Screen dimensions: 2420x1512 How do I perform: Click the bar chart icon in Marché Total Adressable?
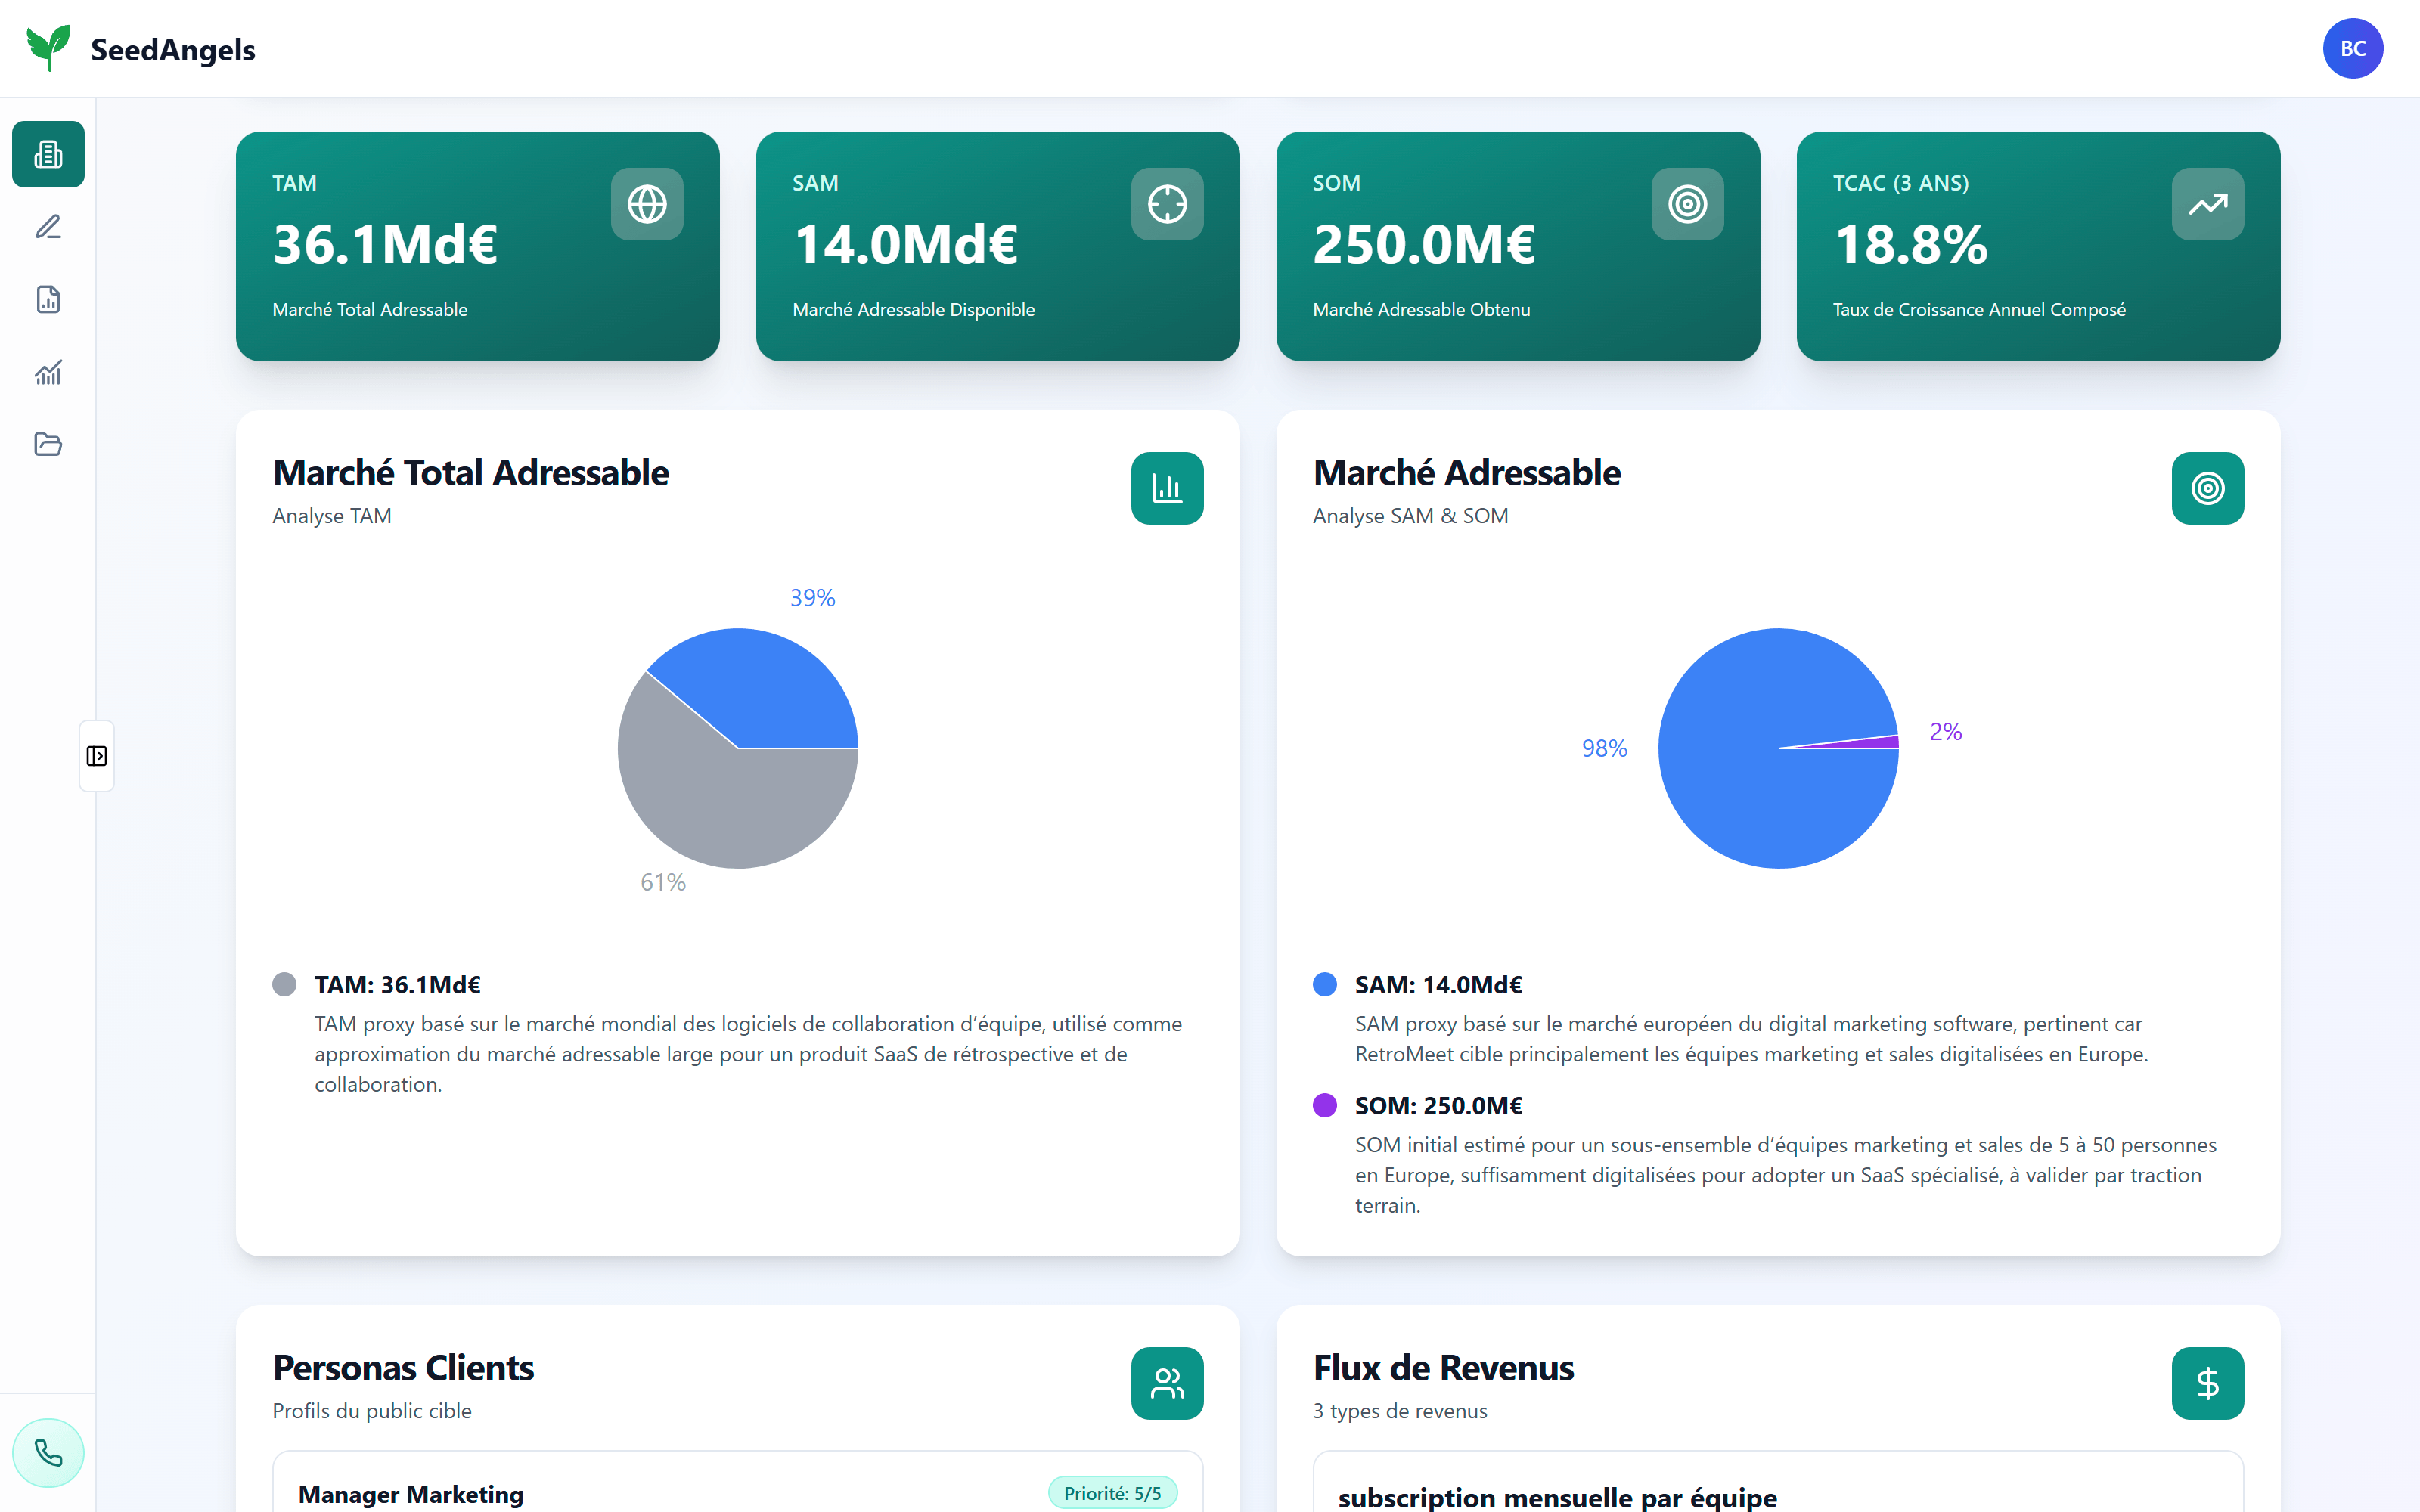[x=1167, y=488]
